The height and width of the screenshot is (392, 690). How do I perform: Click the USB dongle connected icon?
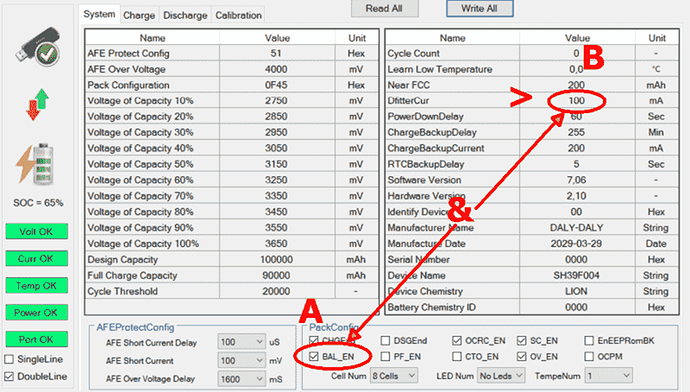pyautogui.click(x=38, y=47)
